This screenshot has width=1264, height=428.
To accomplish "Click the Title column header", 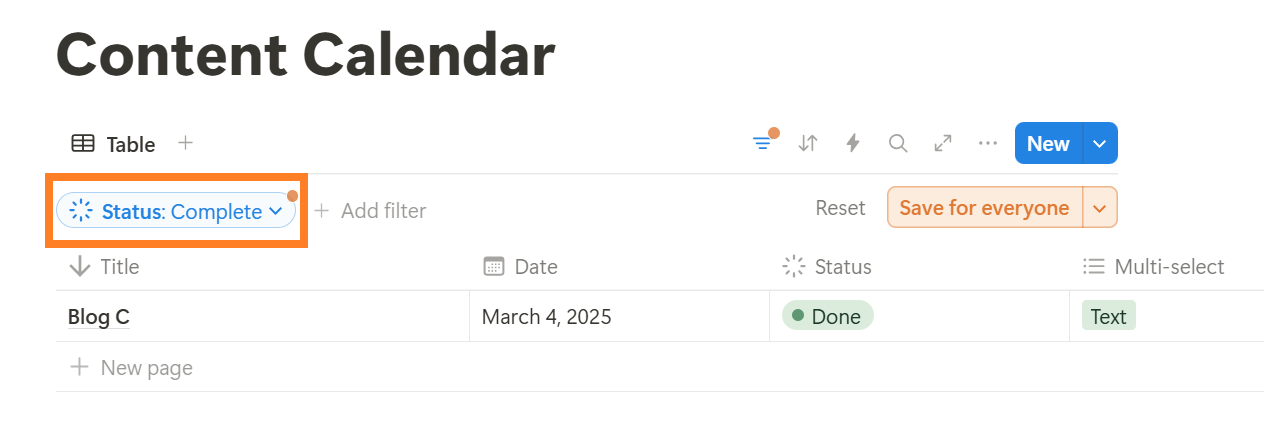I will 120,267.
